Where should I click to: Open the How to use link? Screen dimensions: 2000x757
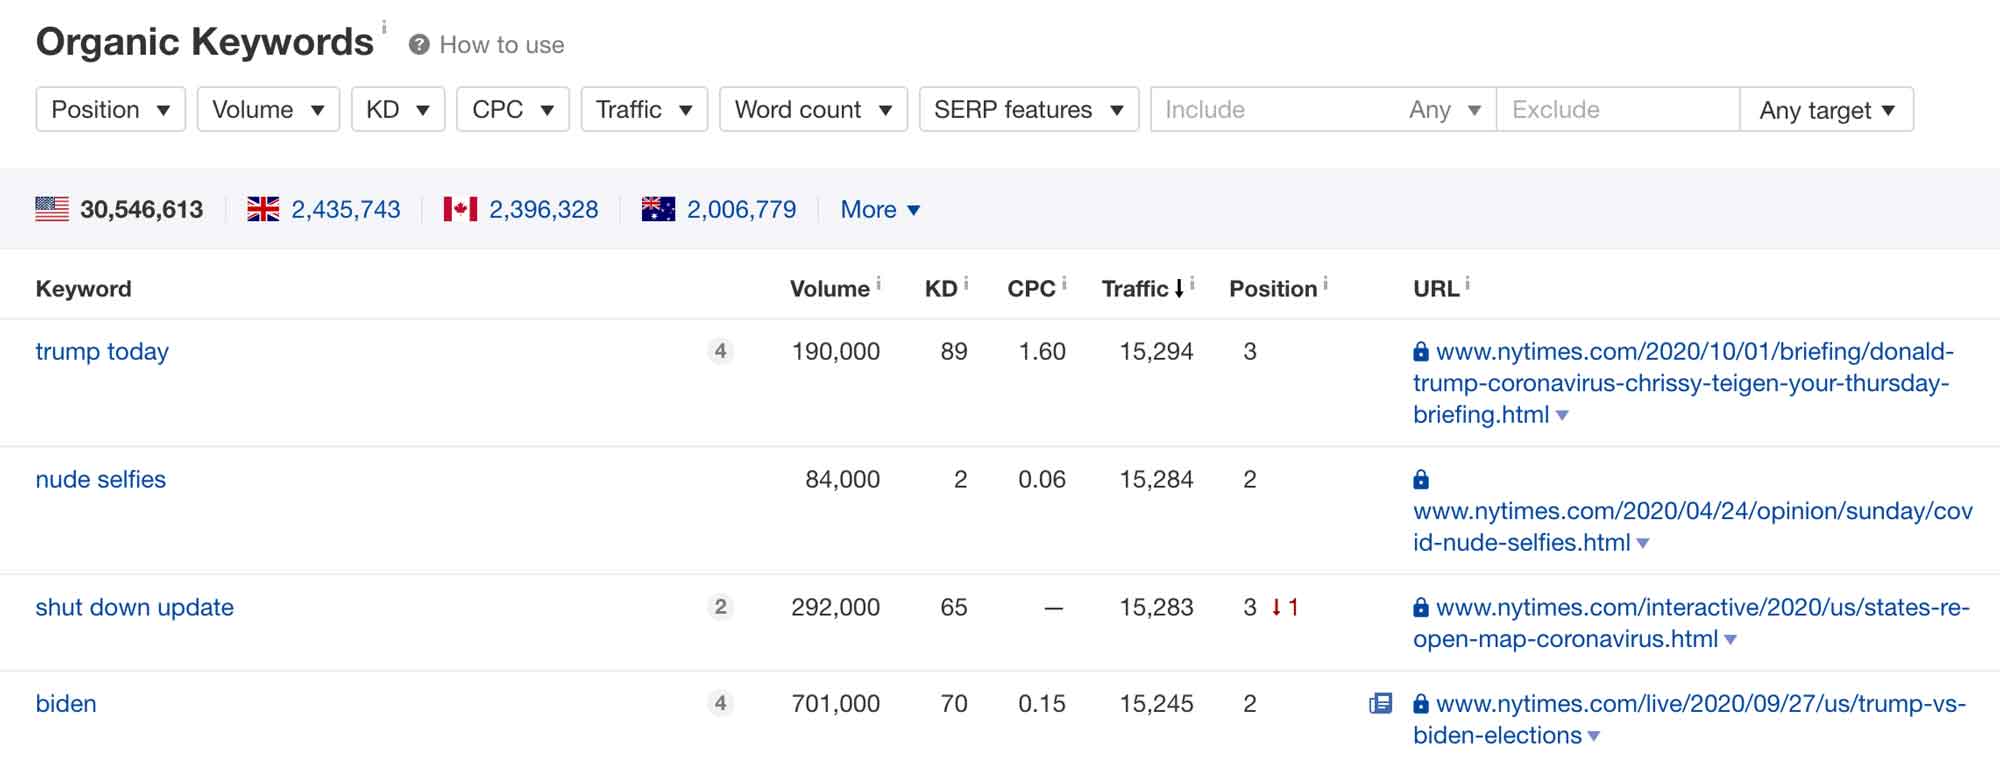point(502,45)
